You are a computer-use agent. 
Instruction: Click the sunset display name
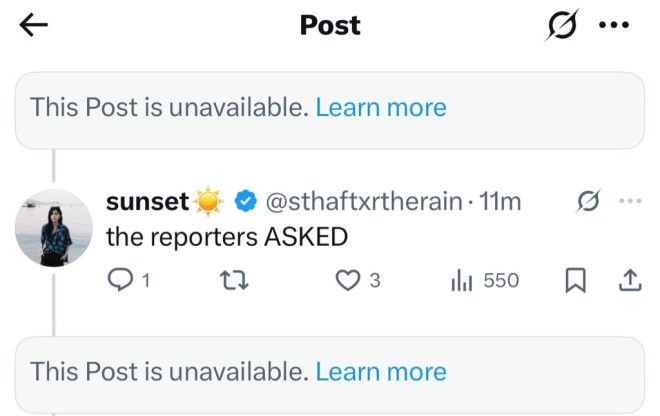147,201
